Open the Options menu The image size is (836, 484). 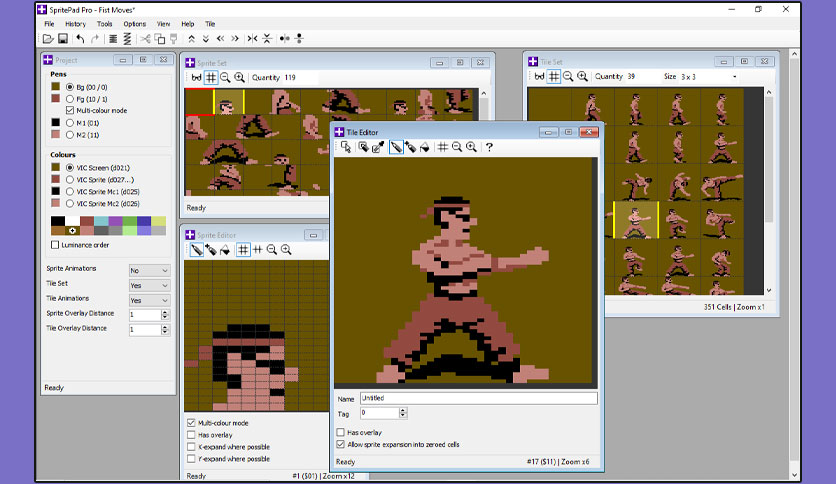coord(134,24)
